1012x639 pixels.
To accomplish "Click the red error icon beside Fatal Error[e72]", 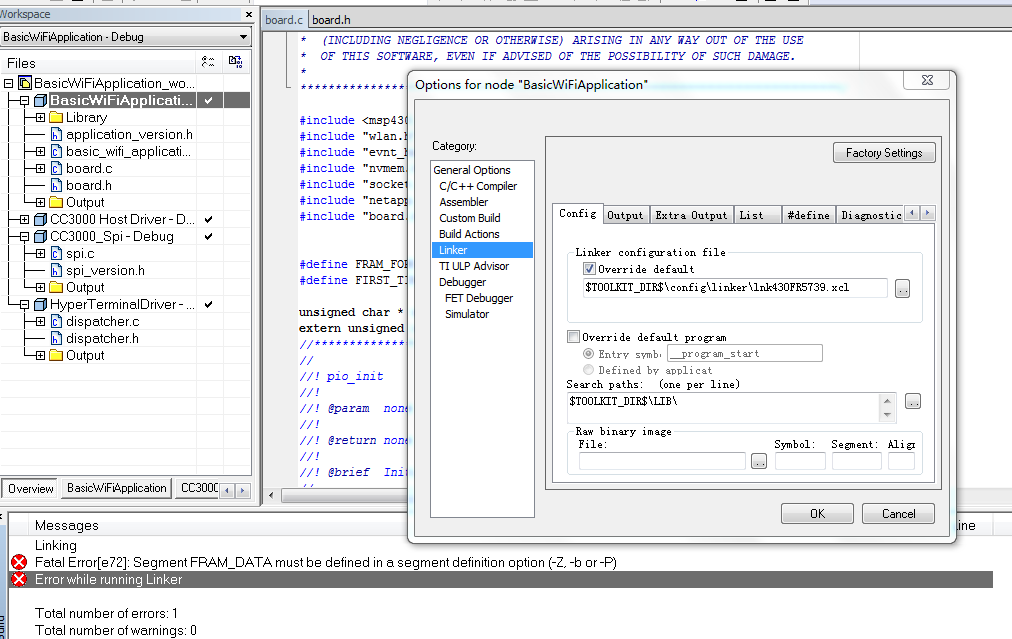I will click(19, 562).
